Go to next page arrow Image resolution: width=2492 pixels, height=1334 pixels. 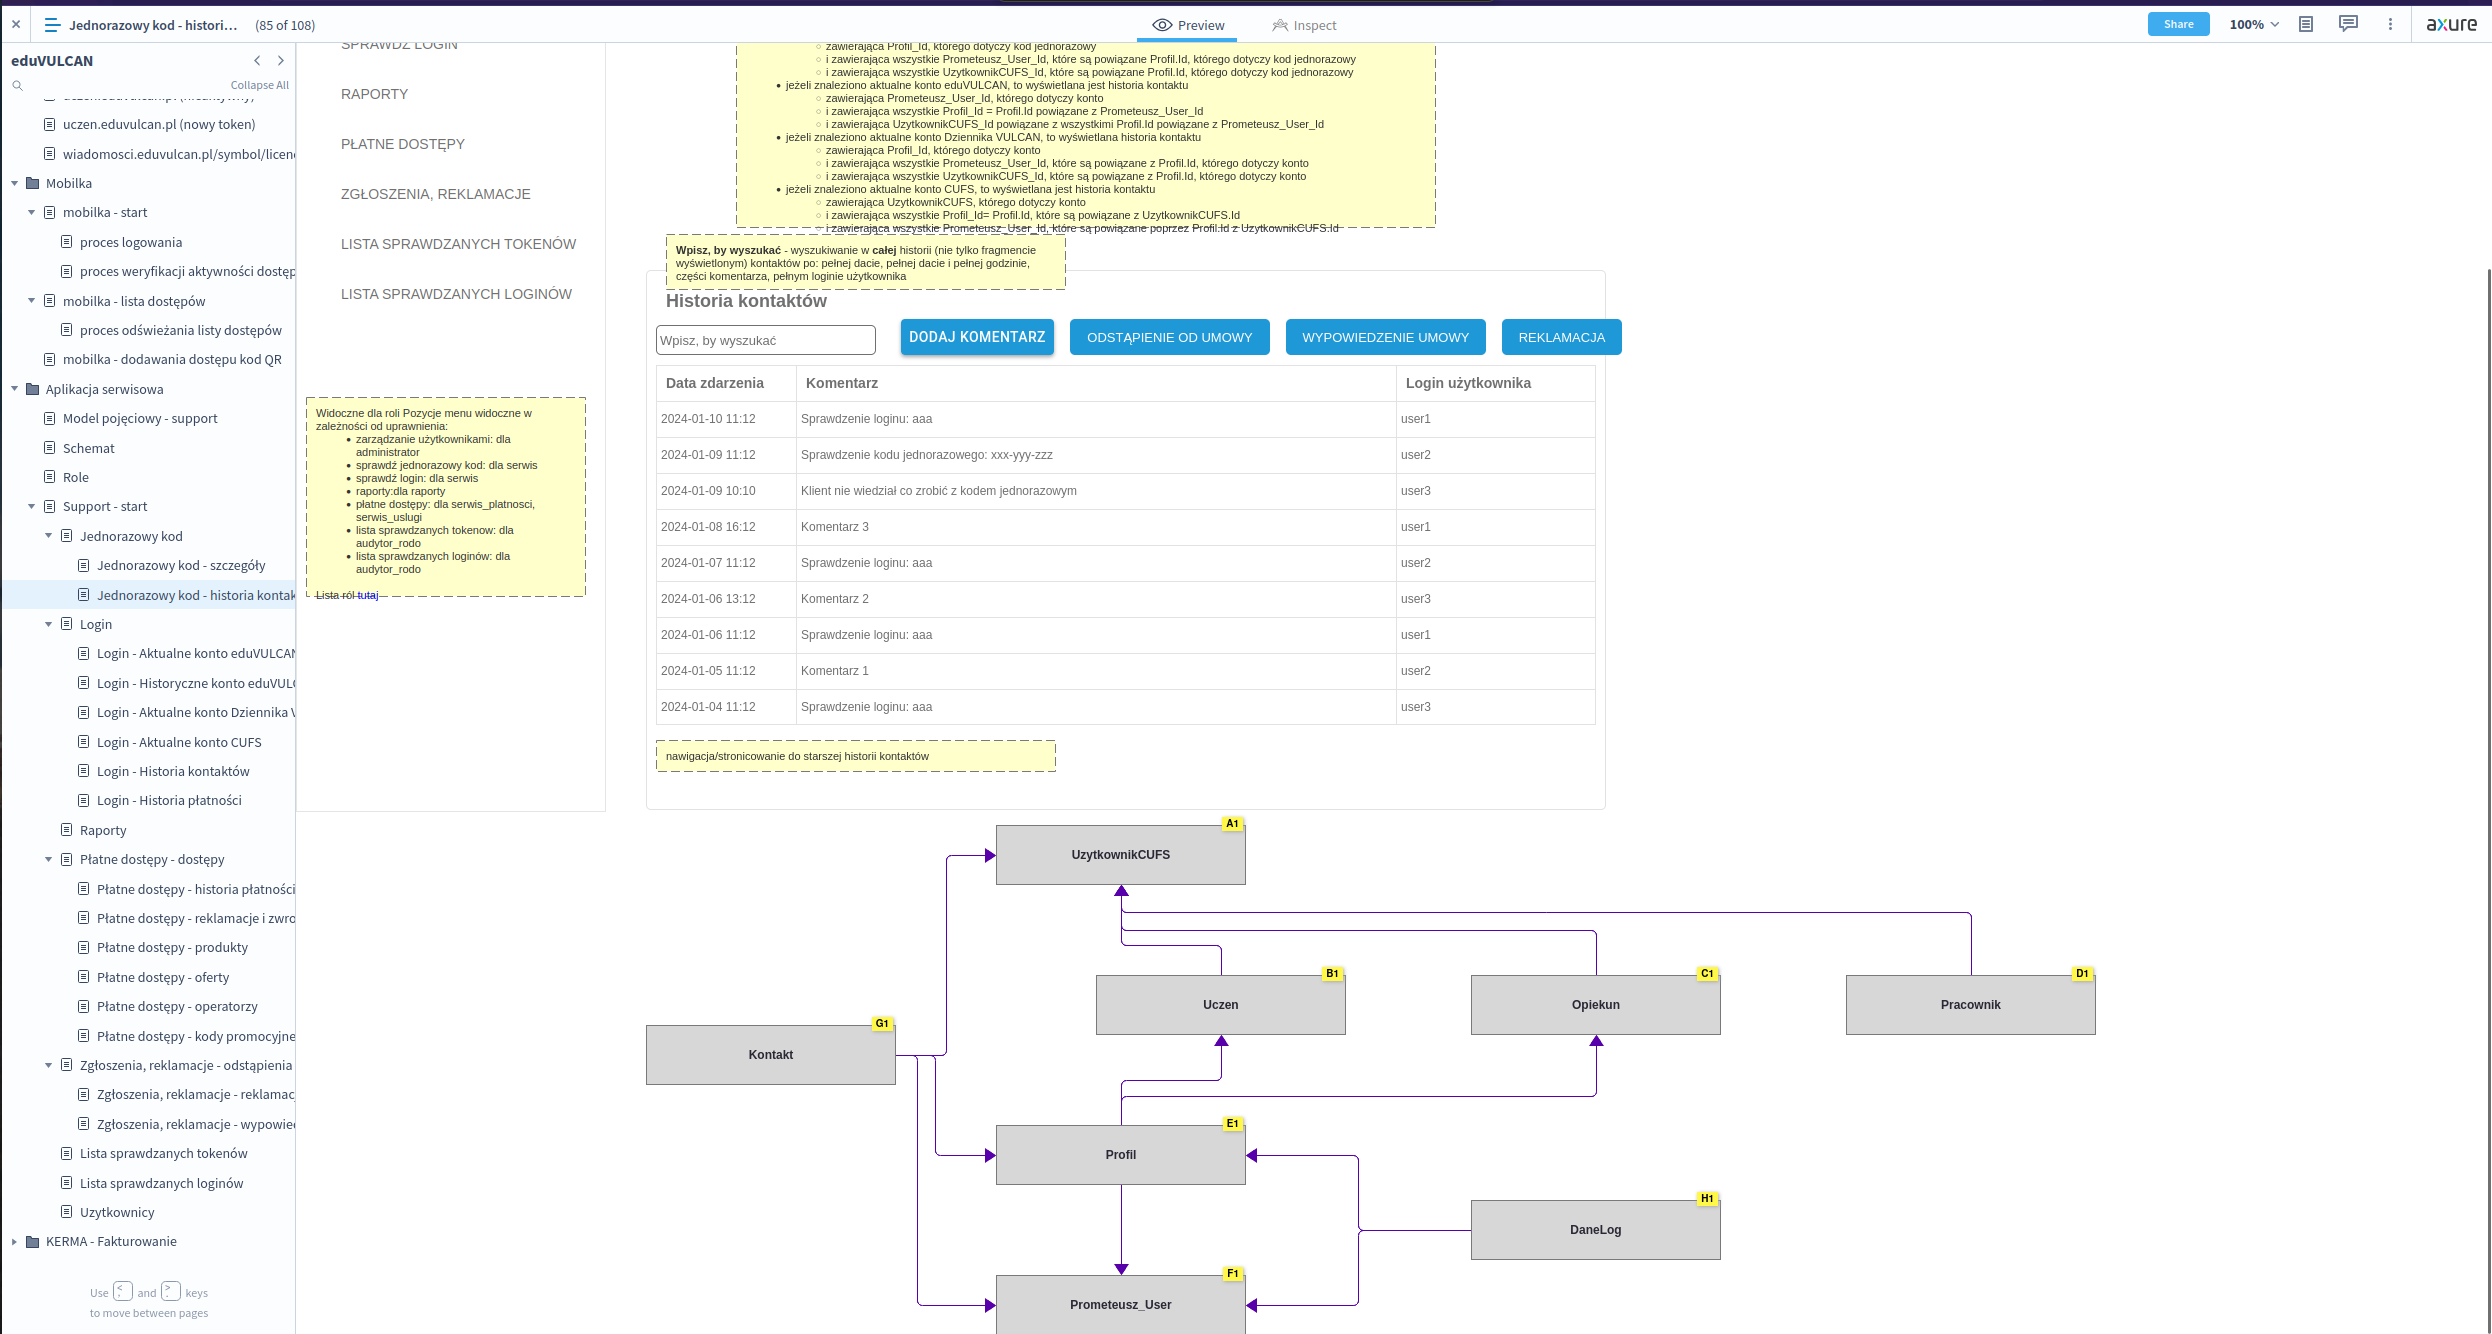pos(281,61)
